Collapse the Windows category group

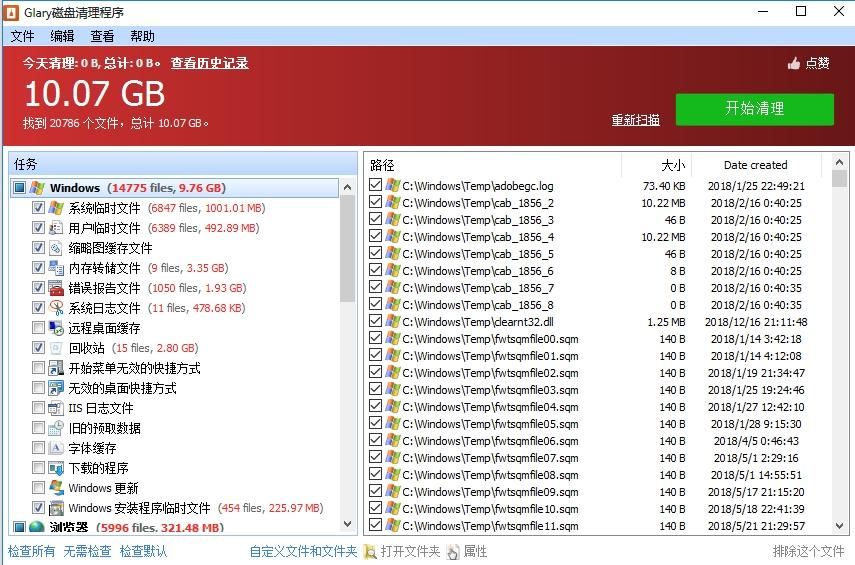[19, 188]
